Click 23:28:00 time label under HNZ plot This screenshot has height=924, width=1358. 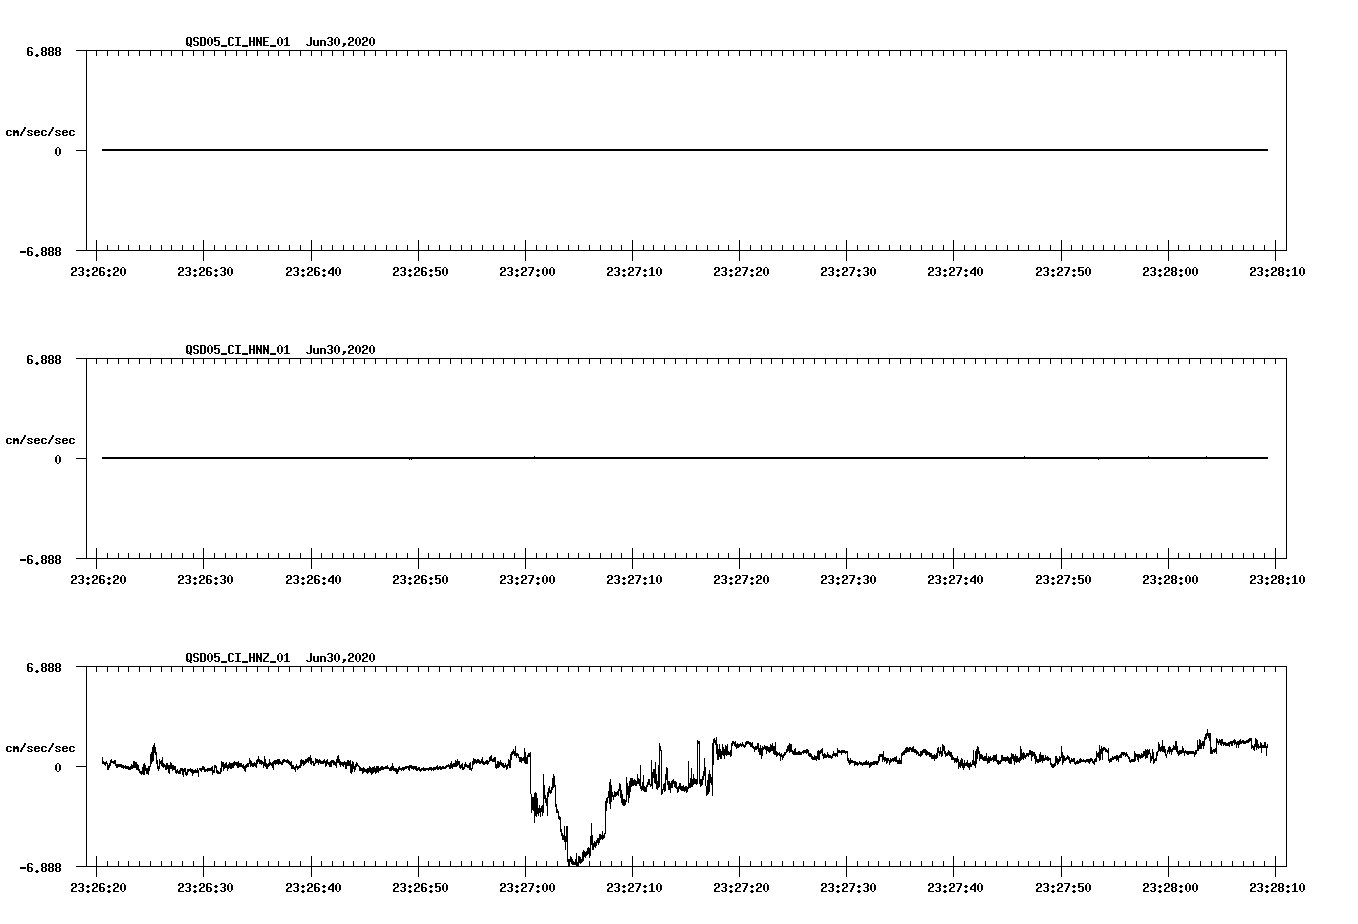[x=1170, y=887]
